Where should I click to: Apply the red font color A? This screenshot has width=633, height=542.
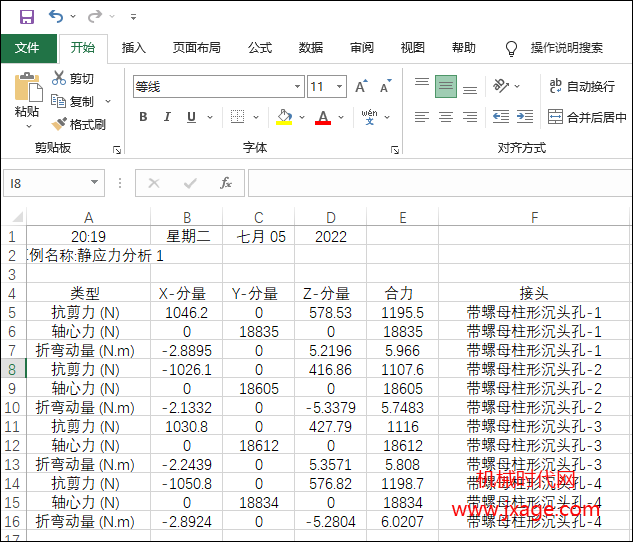[x=323, y=117]
